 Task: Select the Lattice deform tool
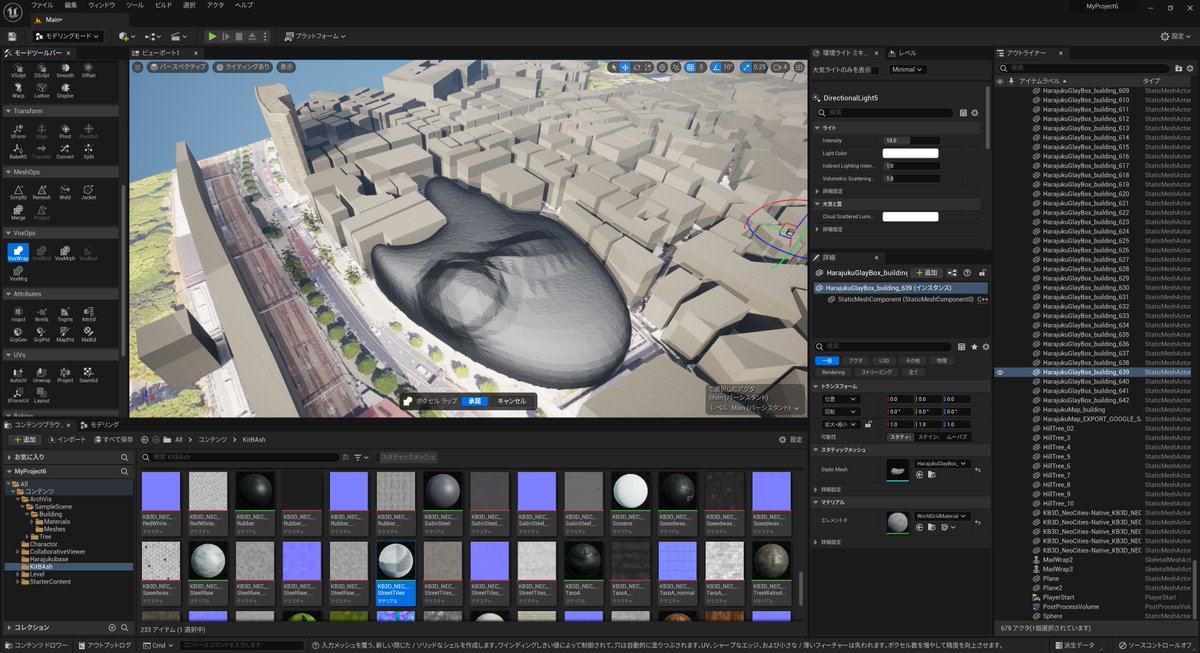click(42, 91)
